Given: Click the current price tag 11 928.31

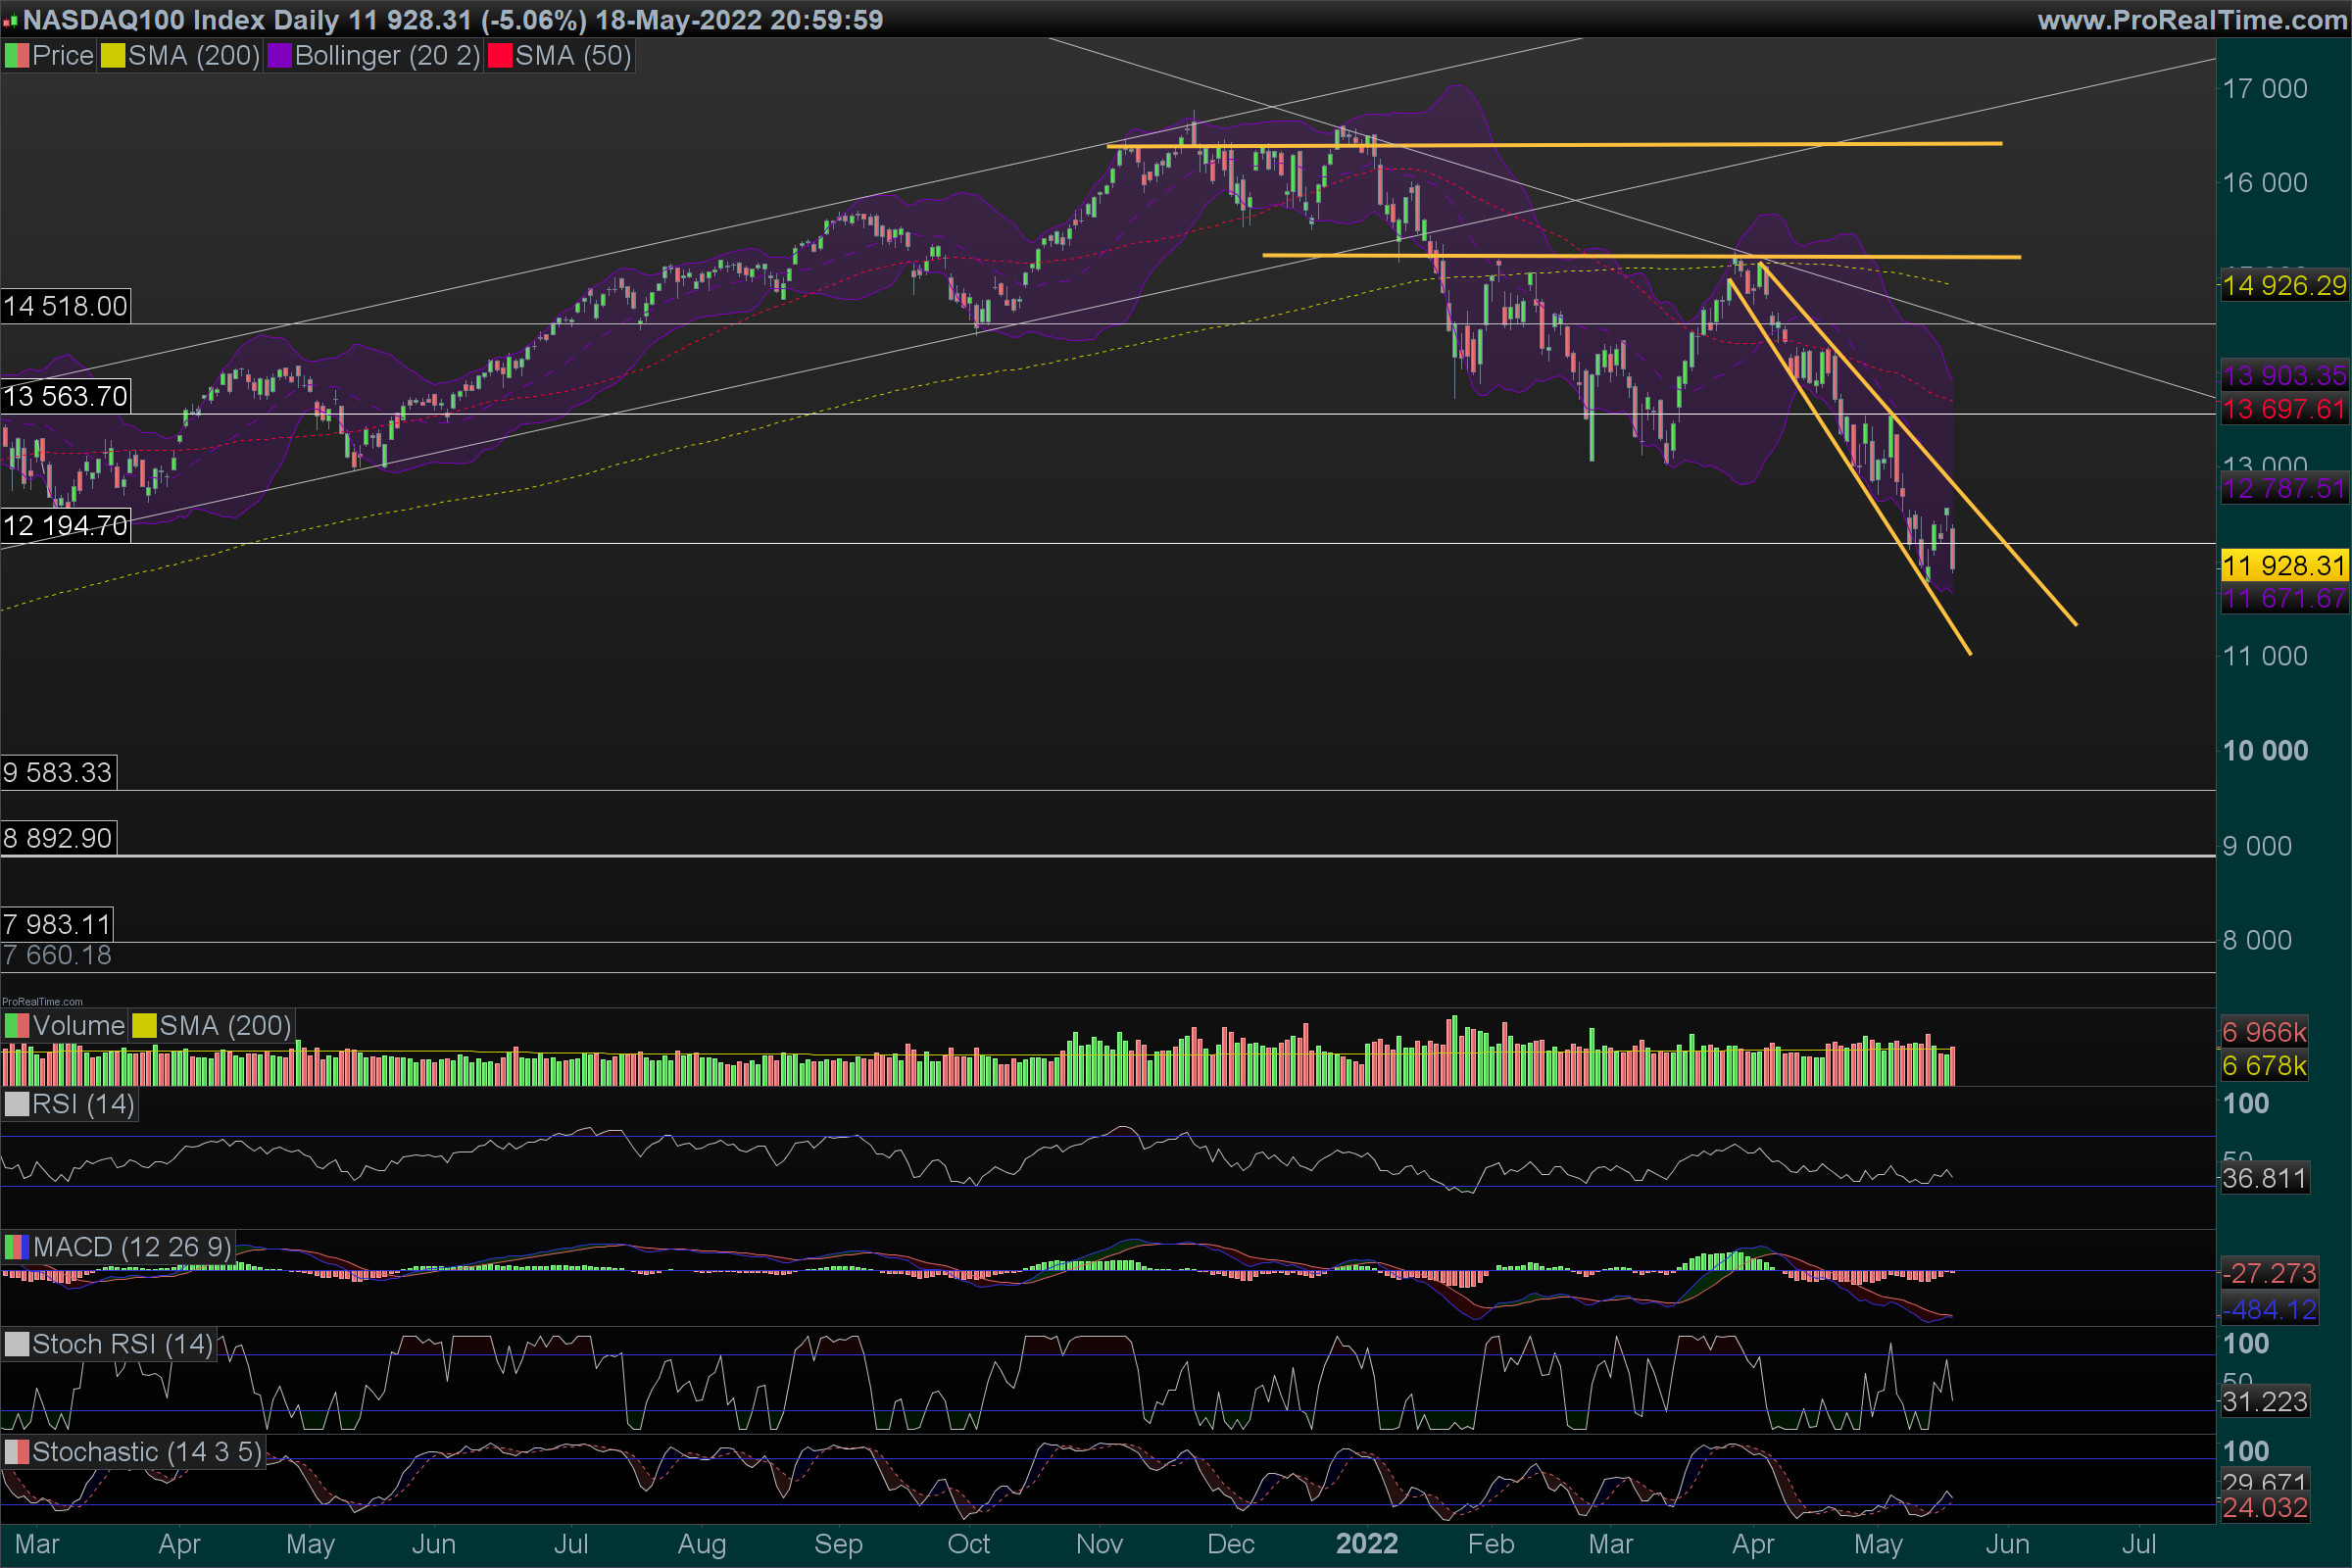Looking at the screenshot, I should (2283, 566).
